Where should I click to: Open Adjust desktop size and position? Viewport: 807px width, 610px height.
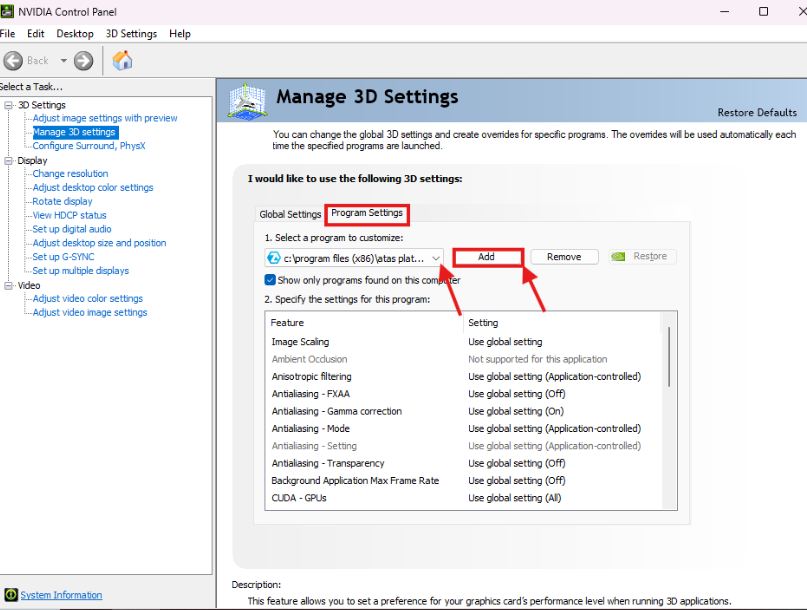click(x=99, y=243)
